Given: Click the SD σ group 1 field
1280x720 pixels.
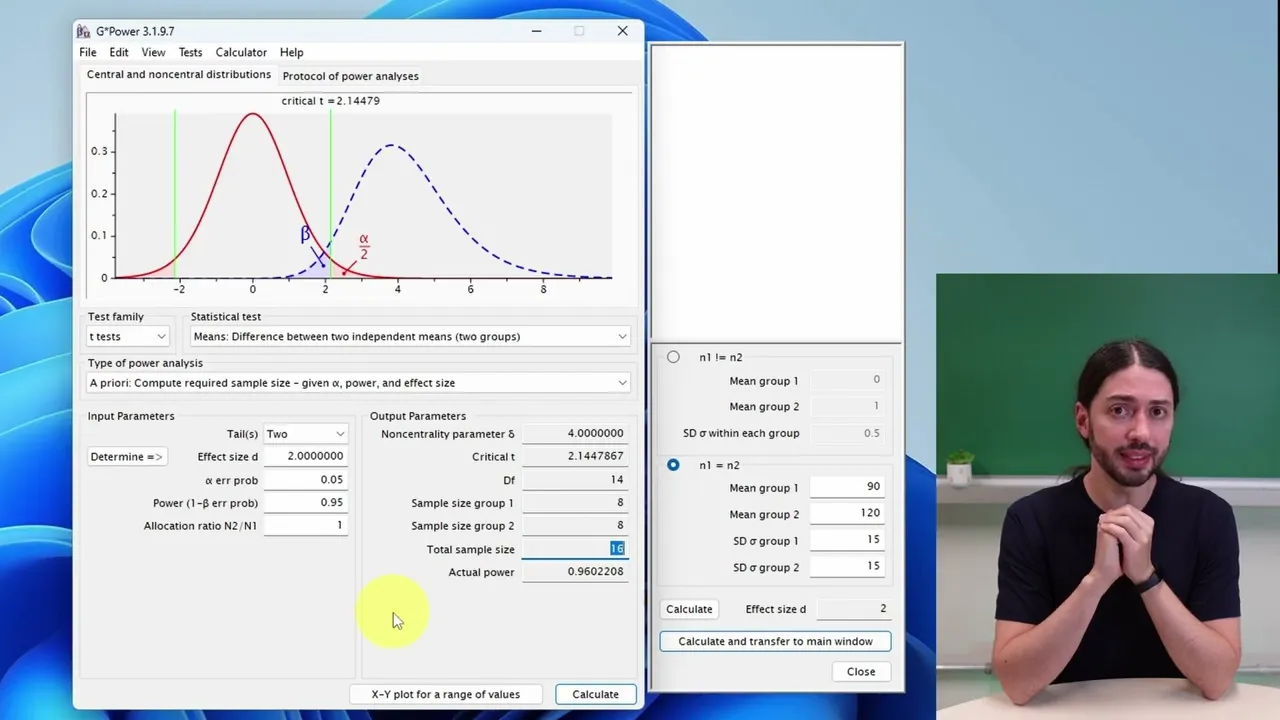Looking at the screenshot, I should tap(847, 540).
